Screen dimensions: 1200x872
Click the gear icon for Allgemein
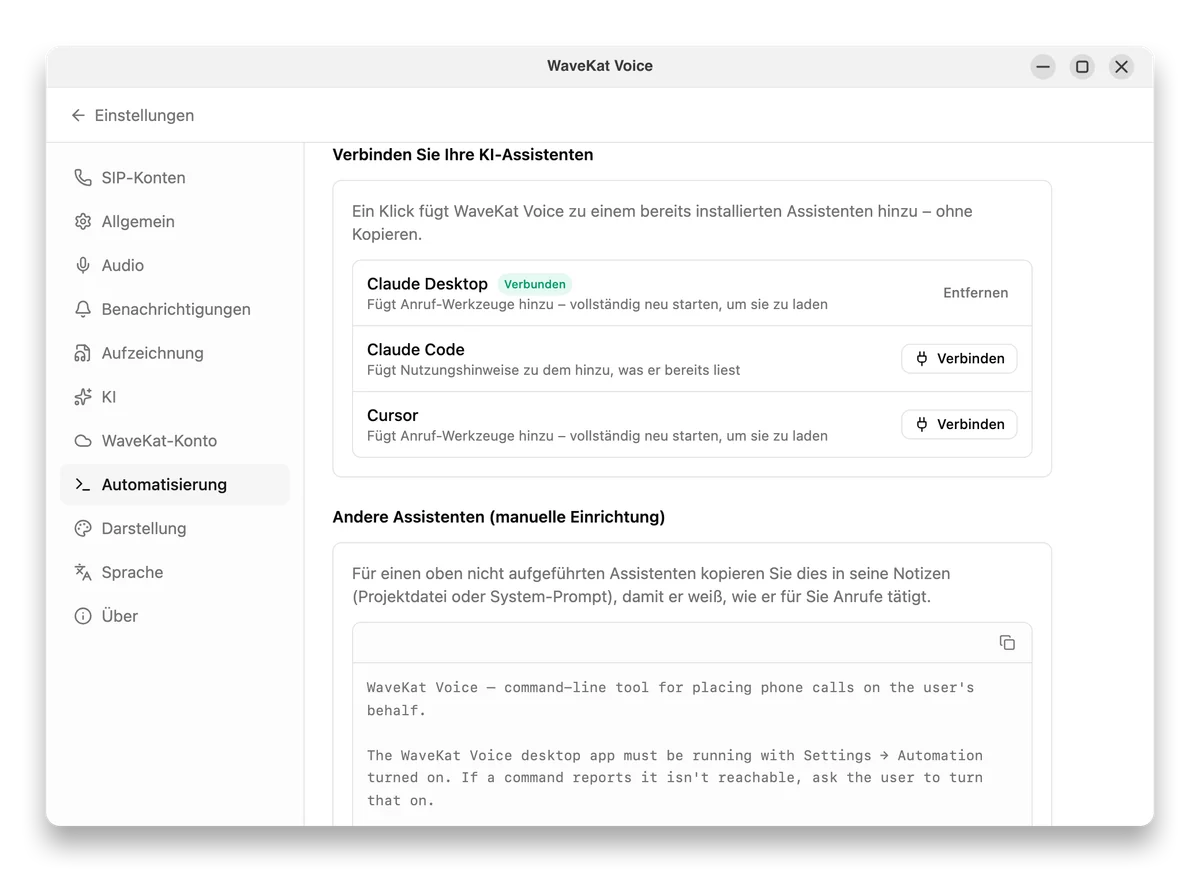[x=83, y=222]
